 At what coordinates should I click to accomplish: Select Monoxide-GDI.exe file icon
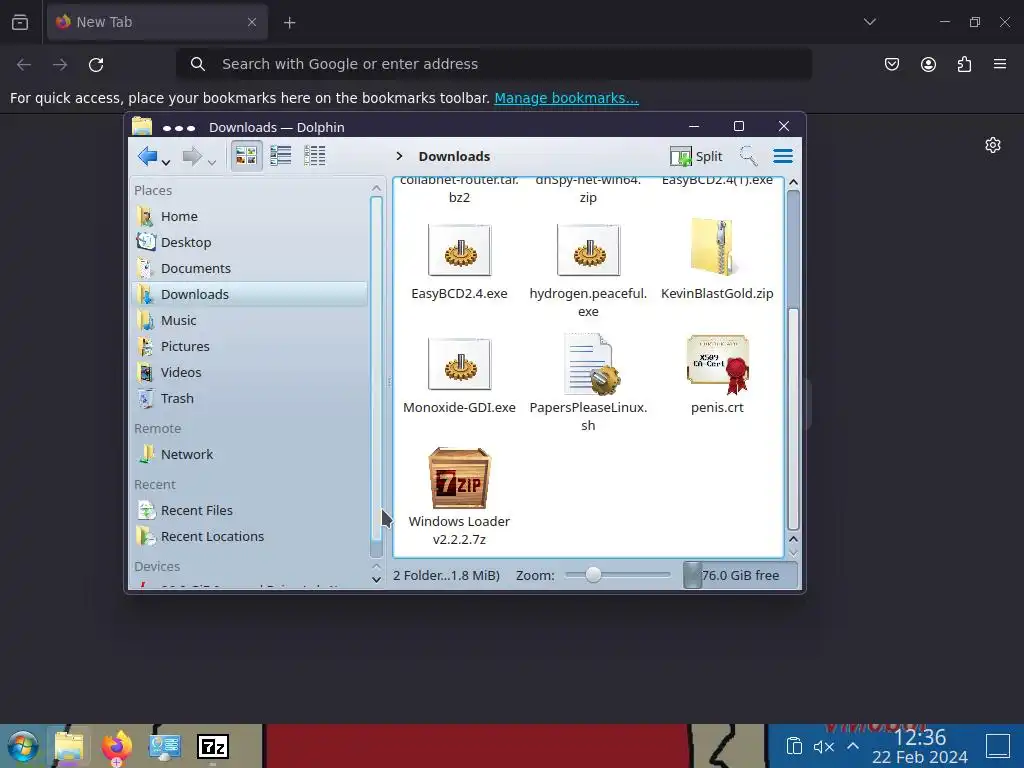click(x=459, y=364)
